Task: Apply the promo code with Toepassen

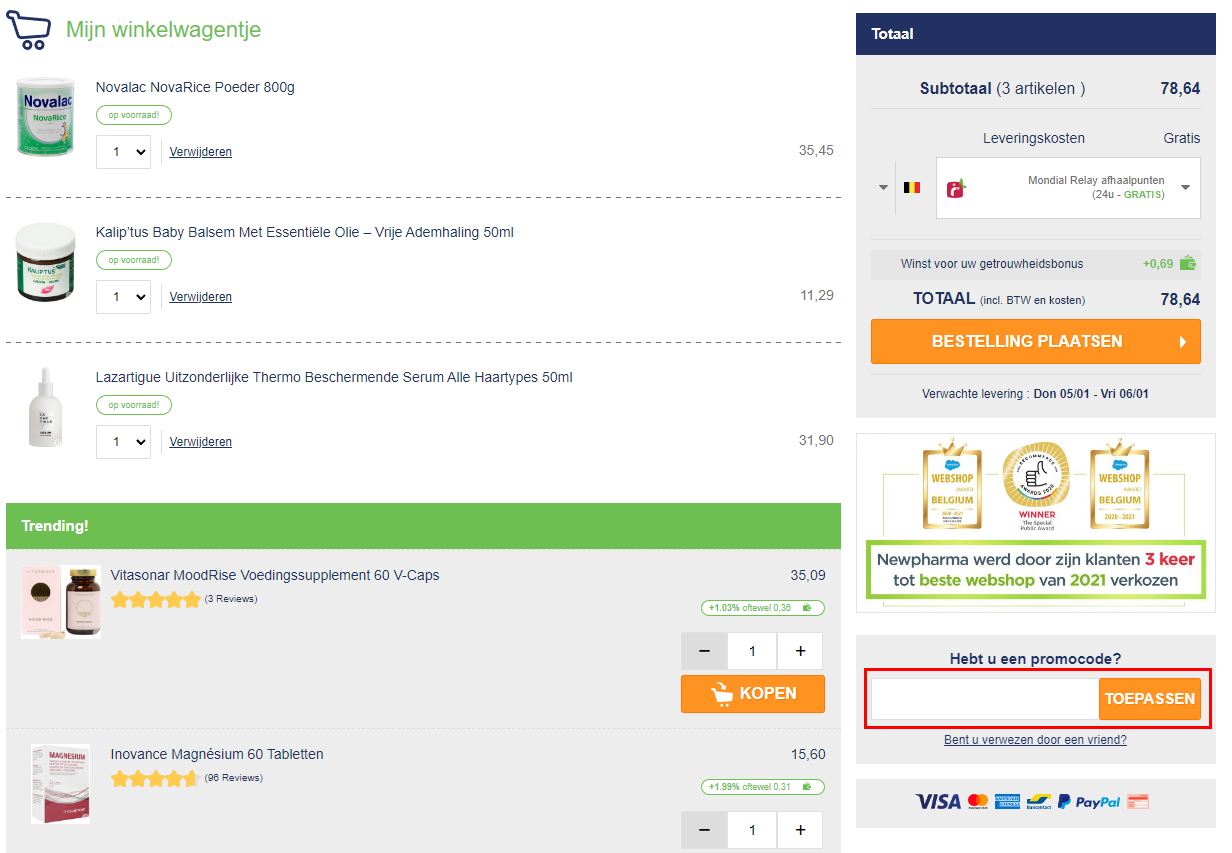Action: tap(1150, 699)
